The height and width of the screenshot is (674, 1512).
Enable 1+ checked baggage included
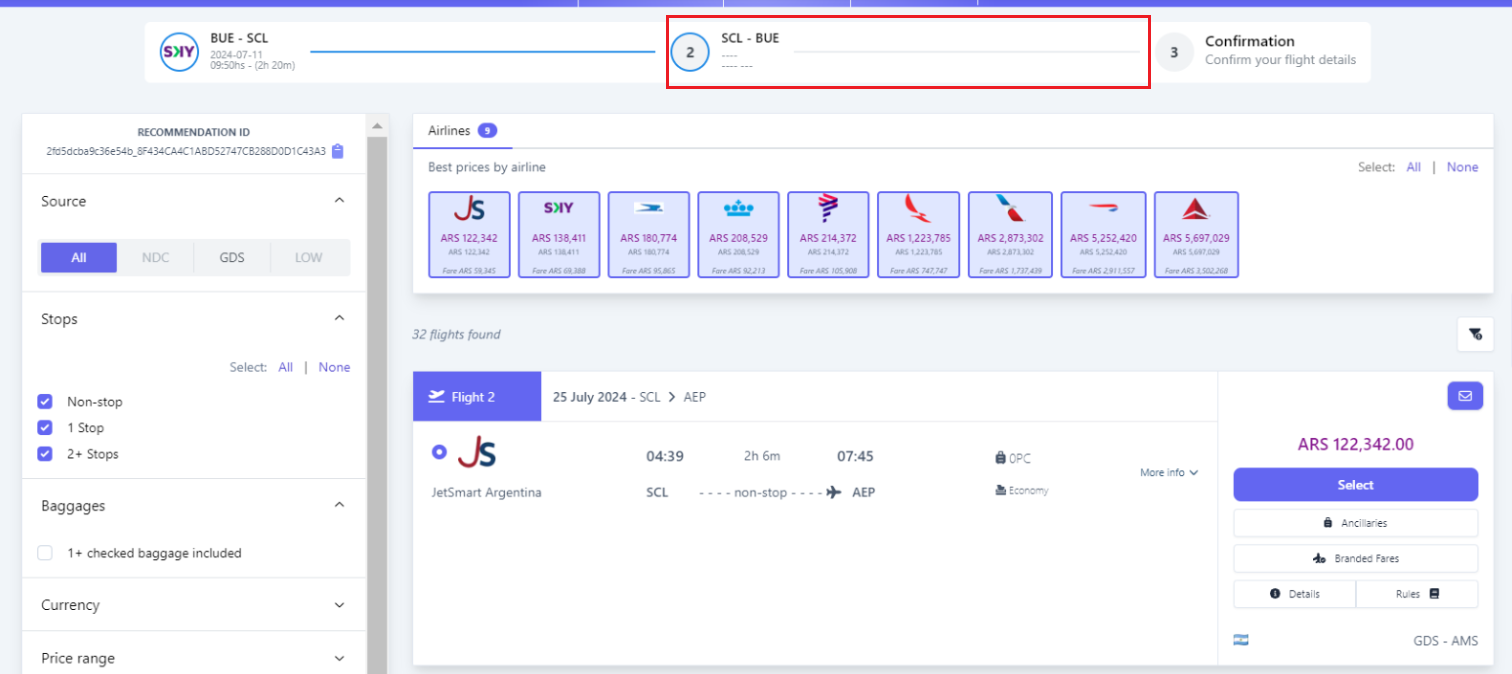tap(45, 553)
